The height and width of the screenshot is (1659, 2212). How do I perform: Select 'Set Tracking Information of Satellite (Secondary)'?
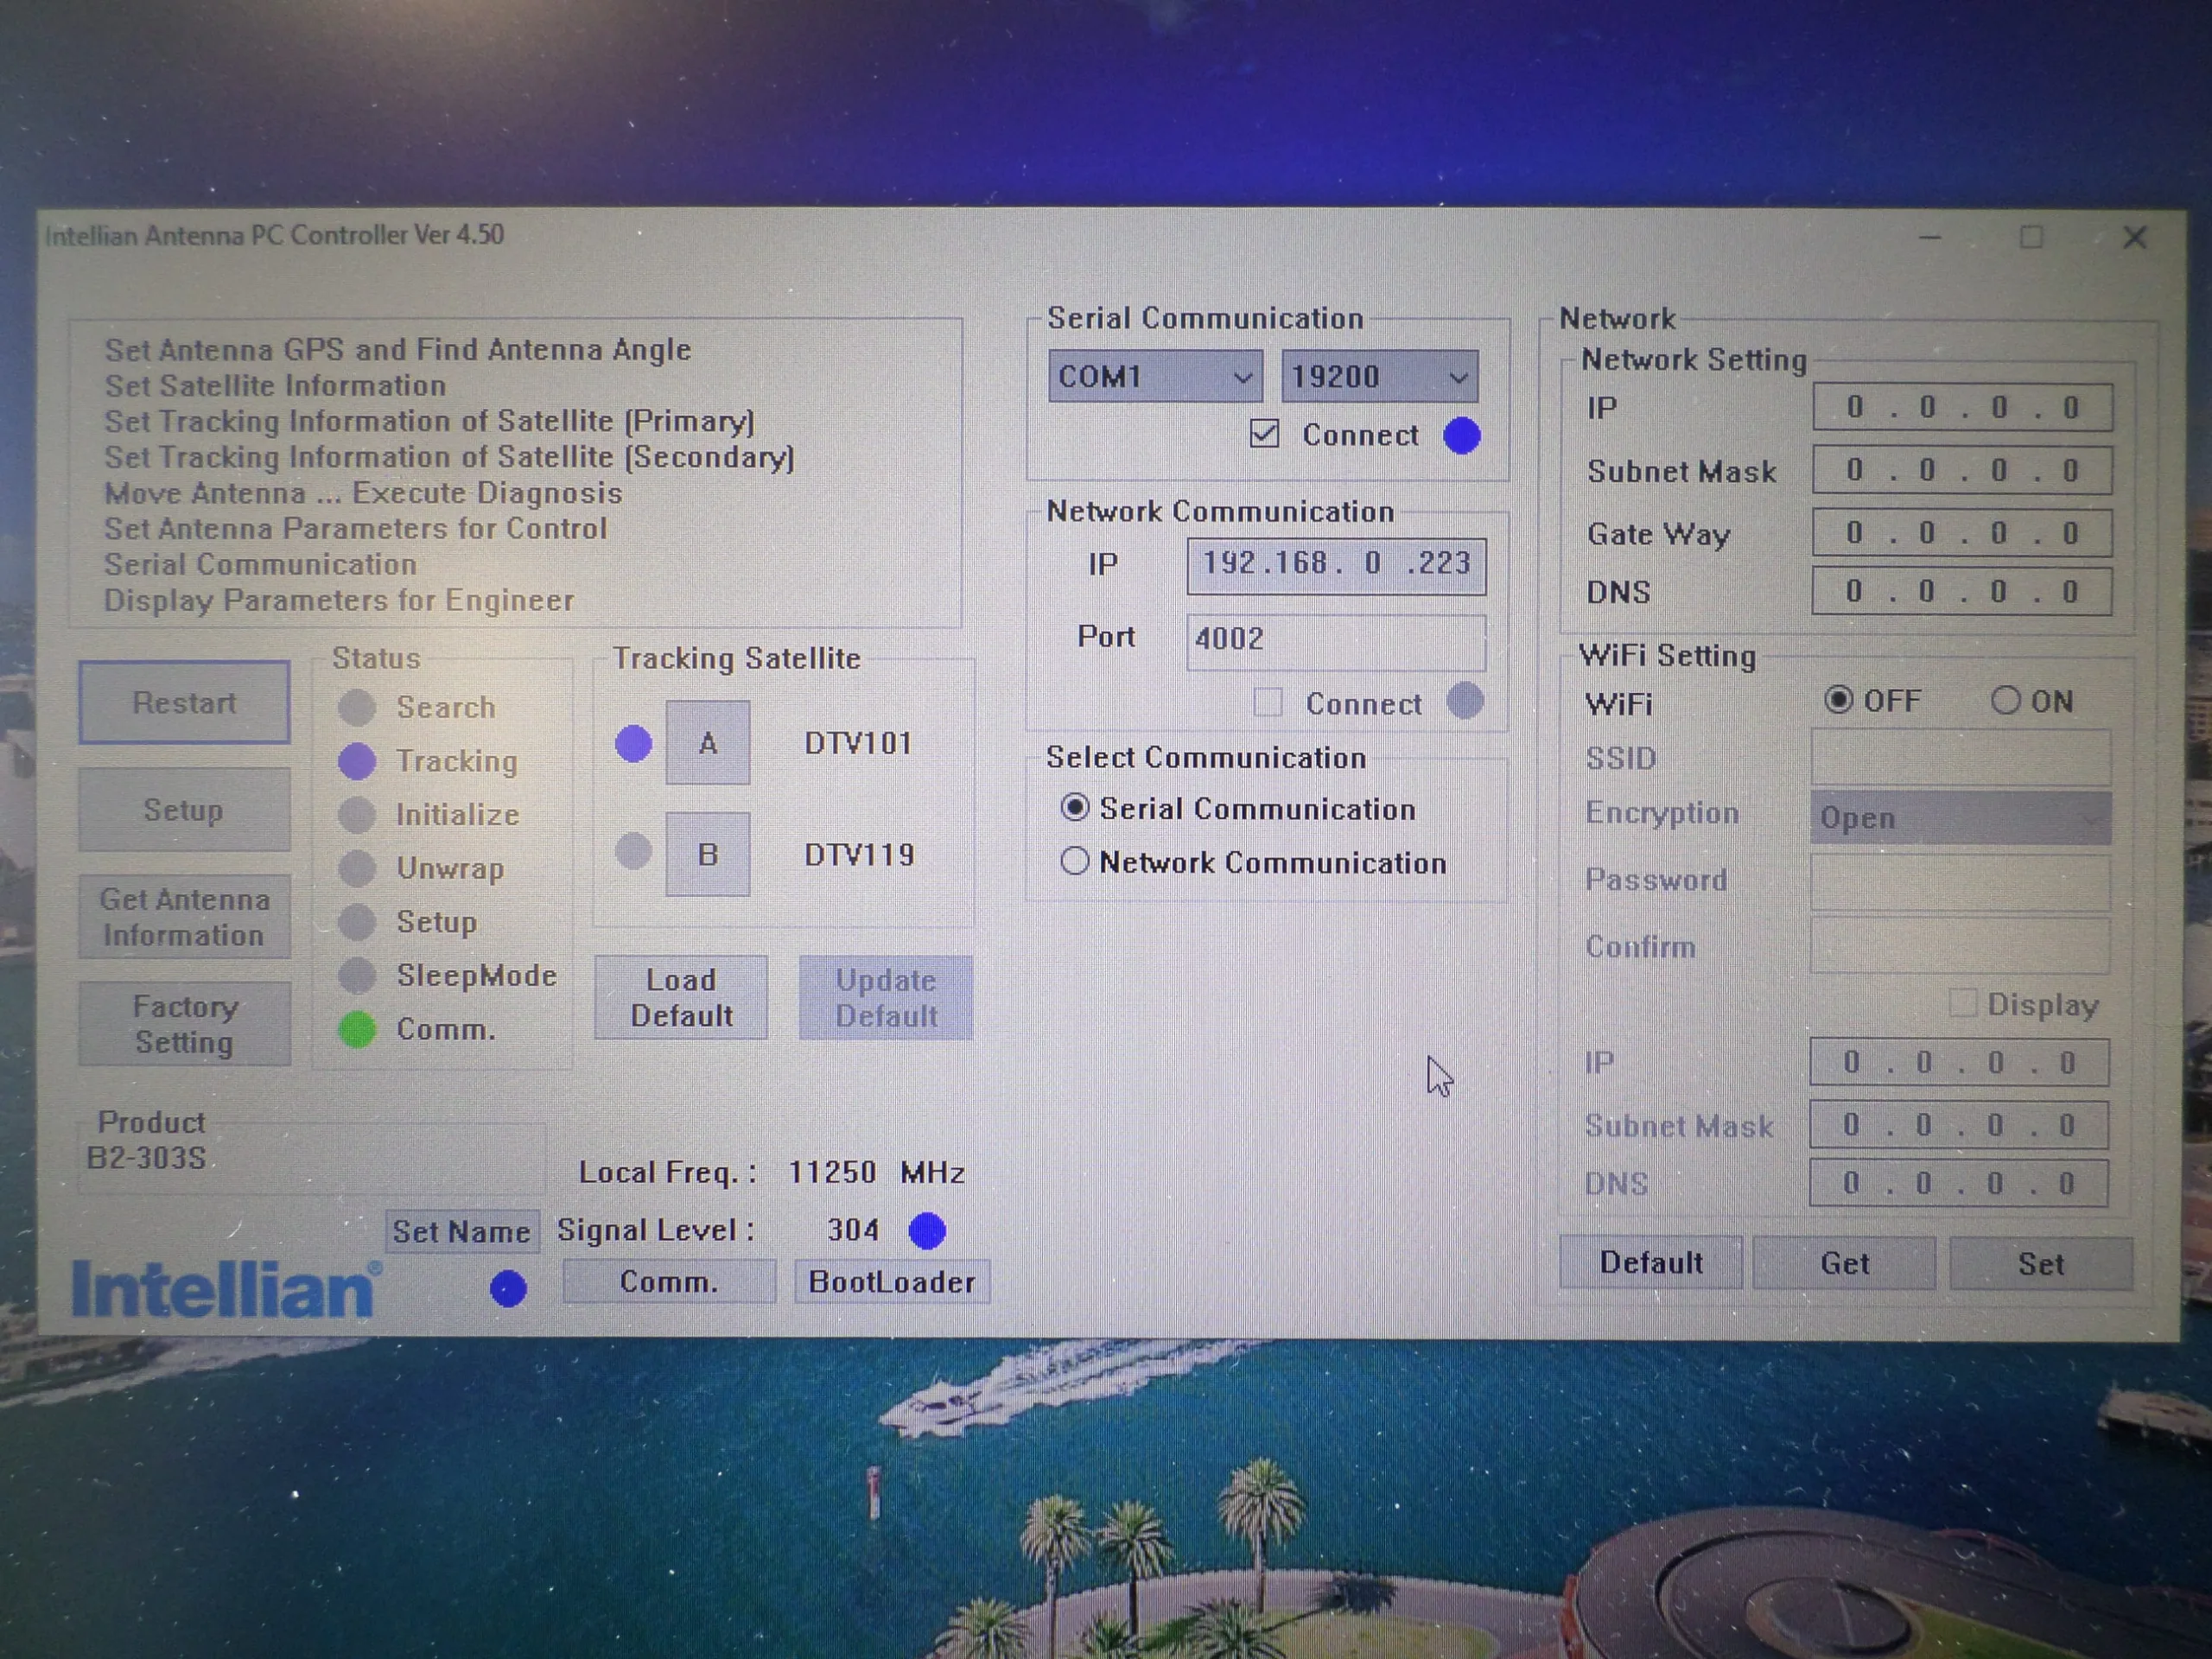tap(449, 457)
